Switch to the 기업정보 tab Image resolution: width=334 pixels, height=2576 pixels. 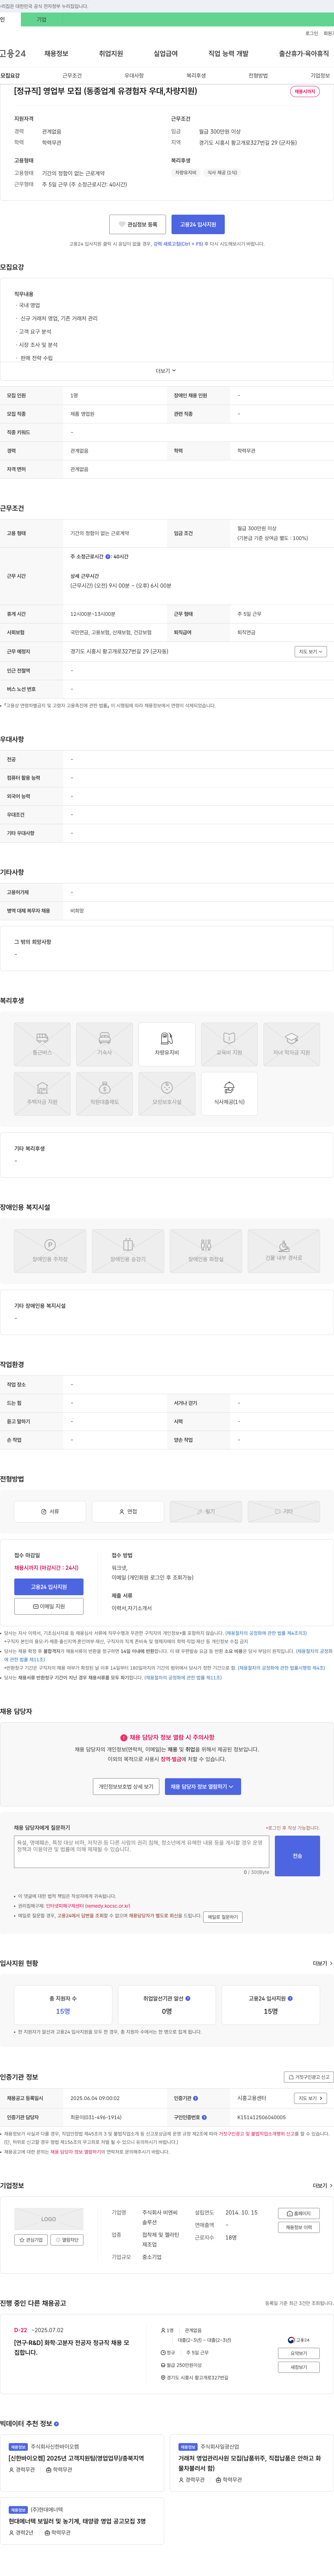pos(320,76)
